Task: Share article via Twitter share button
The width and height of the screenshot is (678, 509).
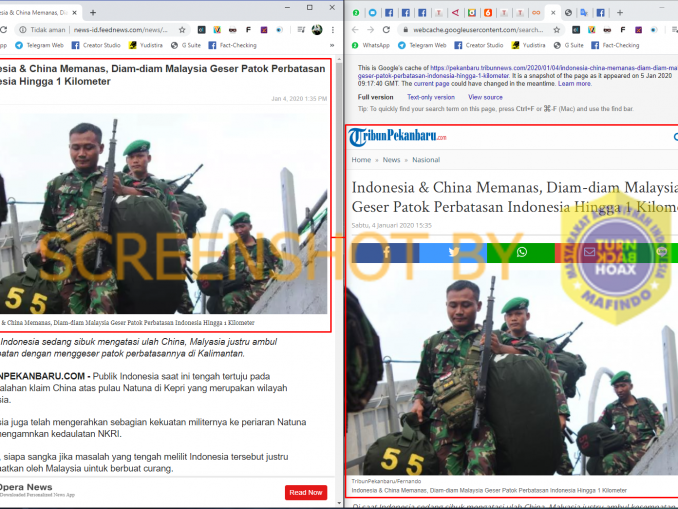Action: [x=453, y=253]
